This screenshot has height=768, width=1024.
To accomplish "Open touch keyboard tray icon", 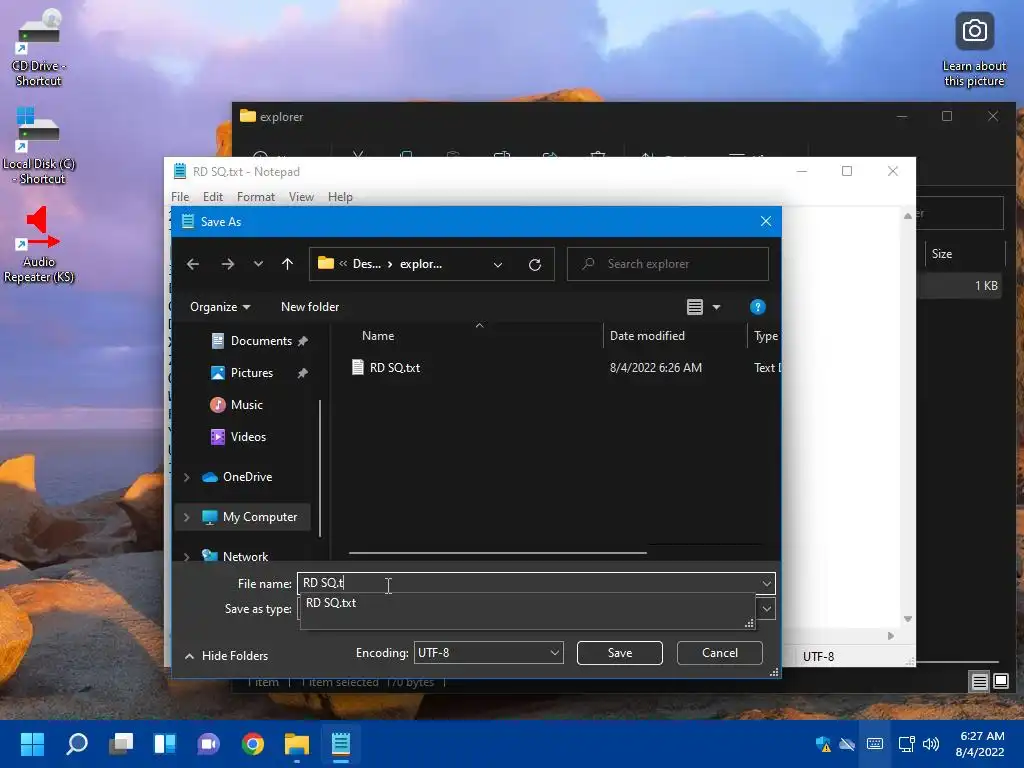I will [875, 744].
